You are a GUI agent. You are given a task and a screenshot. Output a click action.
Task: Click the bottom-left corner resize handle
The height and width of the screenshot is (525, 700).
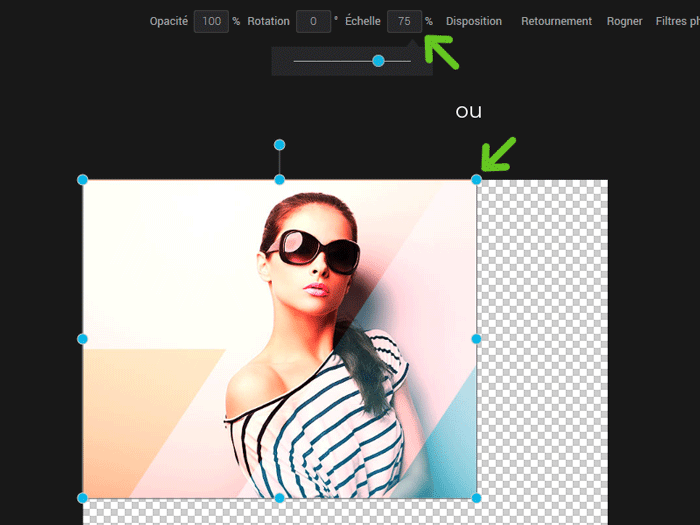(83, 497)
